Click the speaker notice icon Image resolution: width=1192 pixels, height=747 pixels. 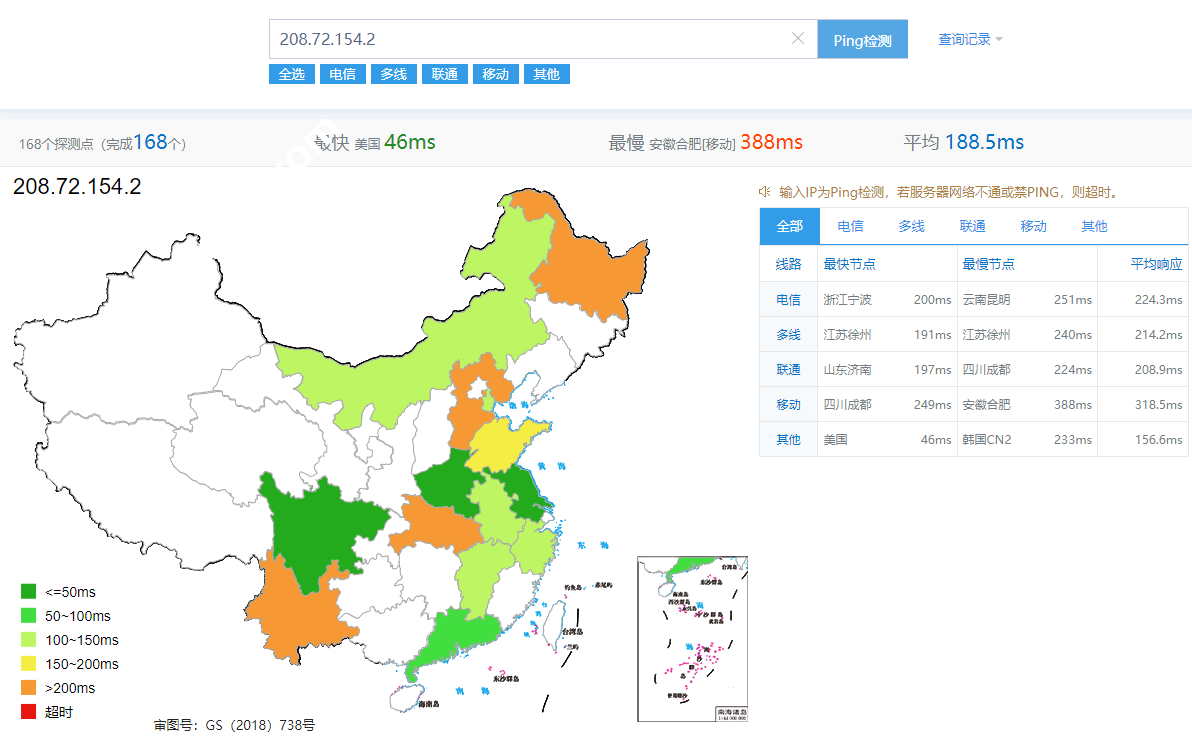point(765,191)
